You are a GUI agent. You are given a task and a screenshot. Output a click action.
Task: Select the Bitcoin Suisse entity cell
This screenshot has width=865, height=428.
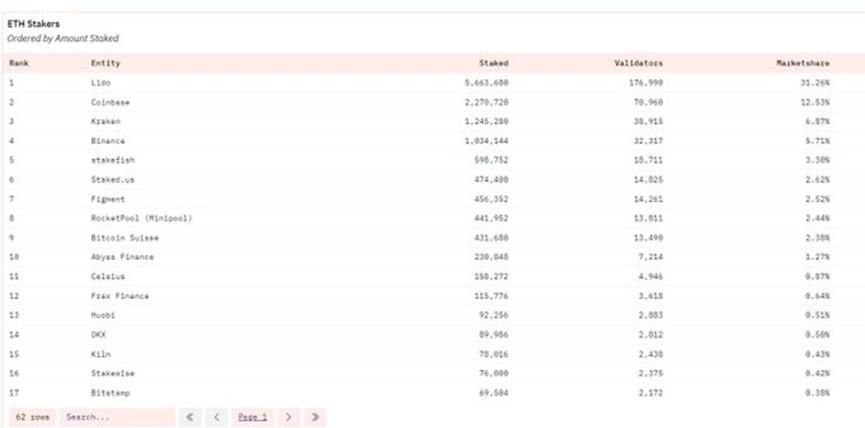(x=125, y=238)
